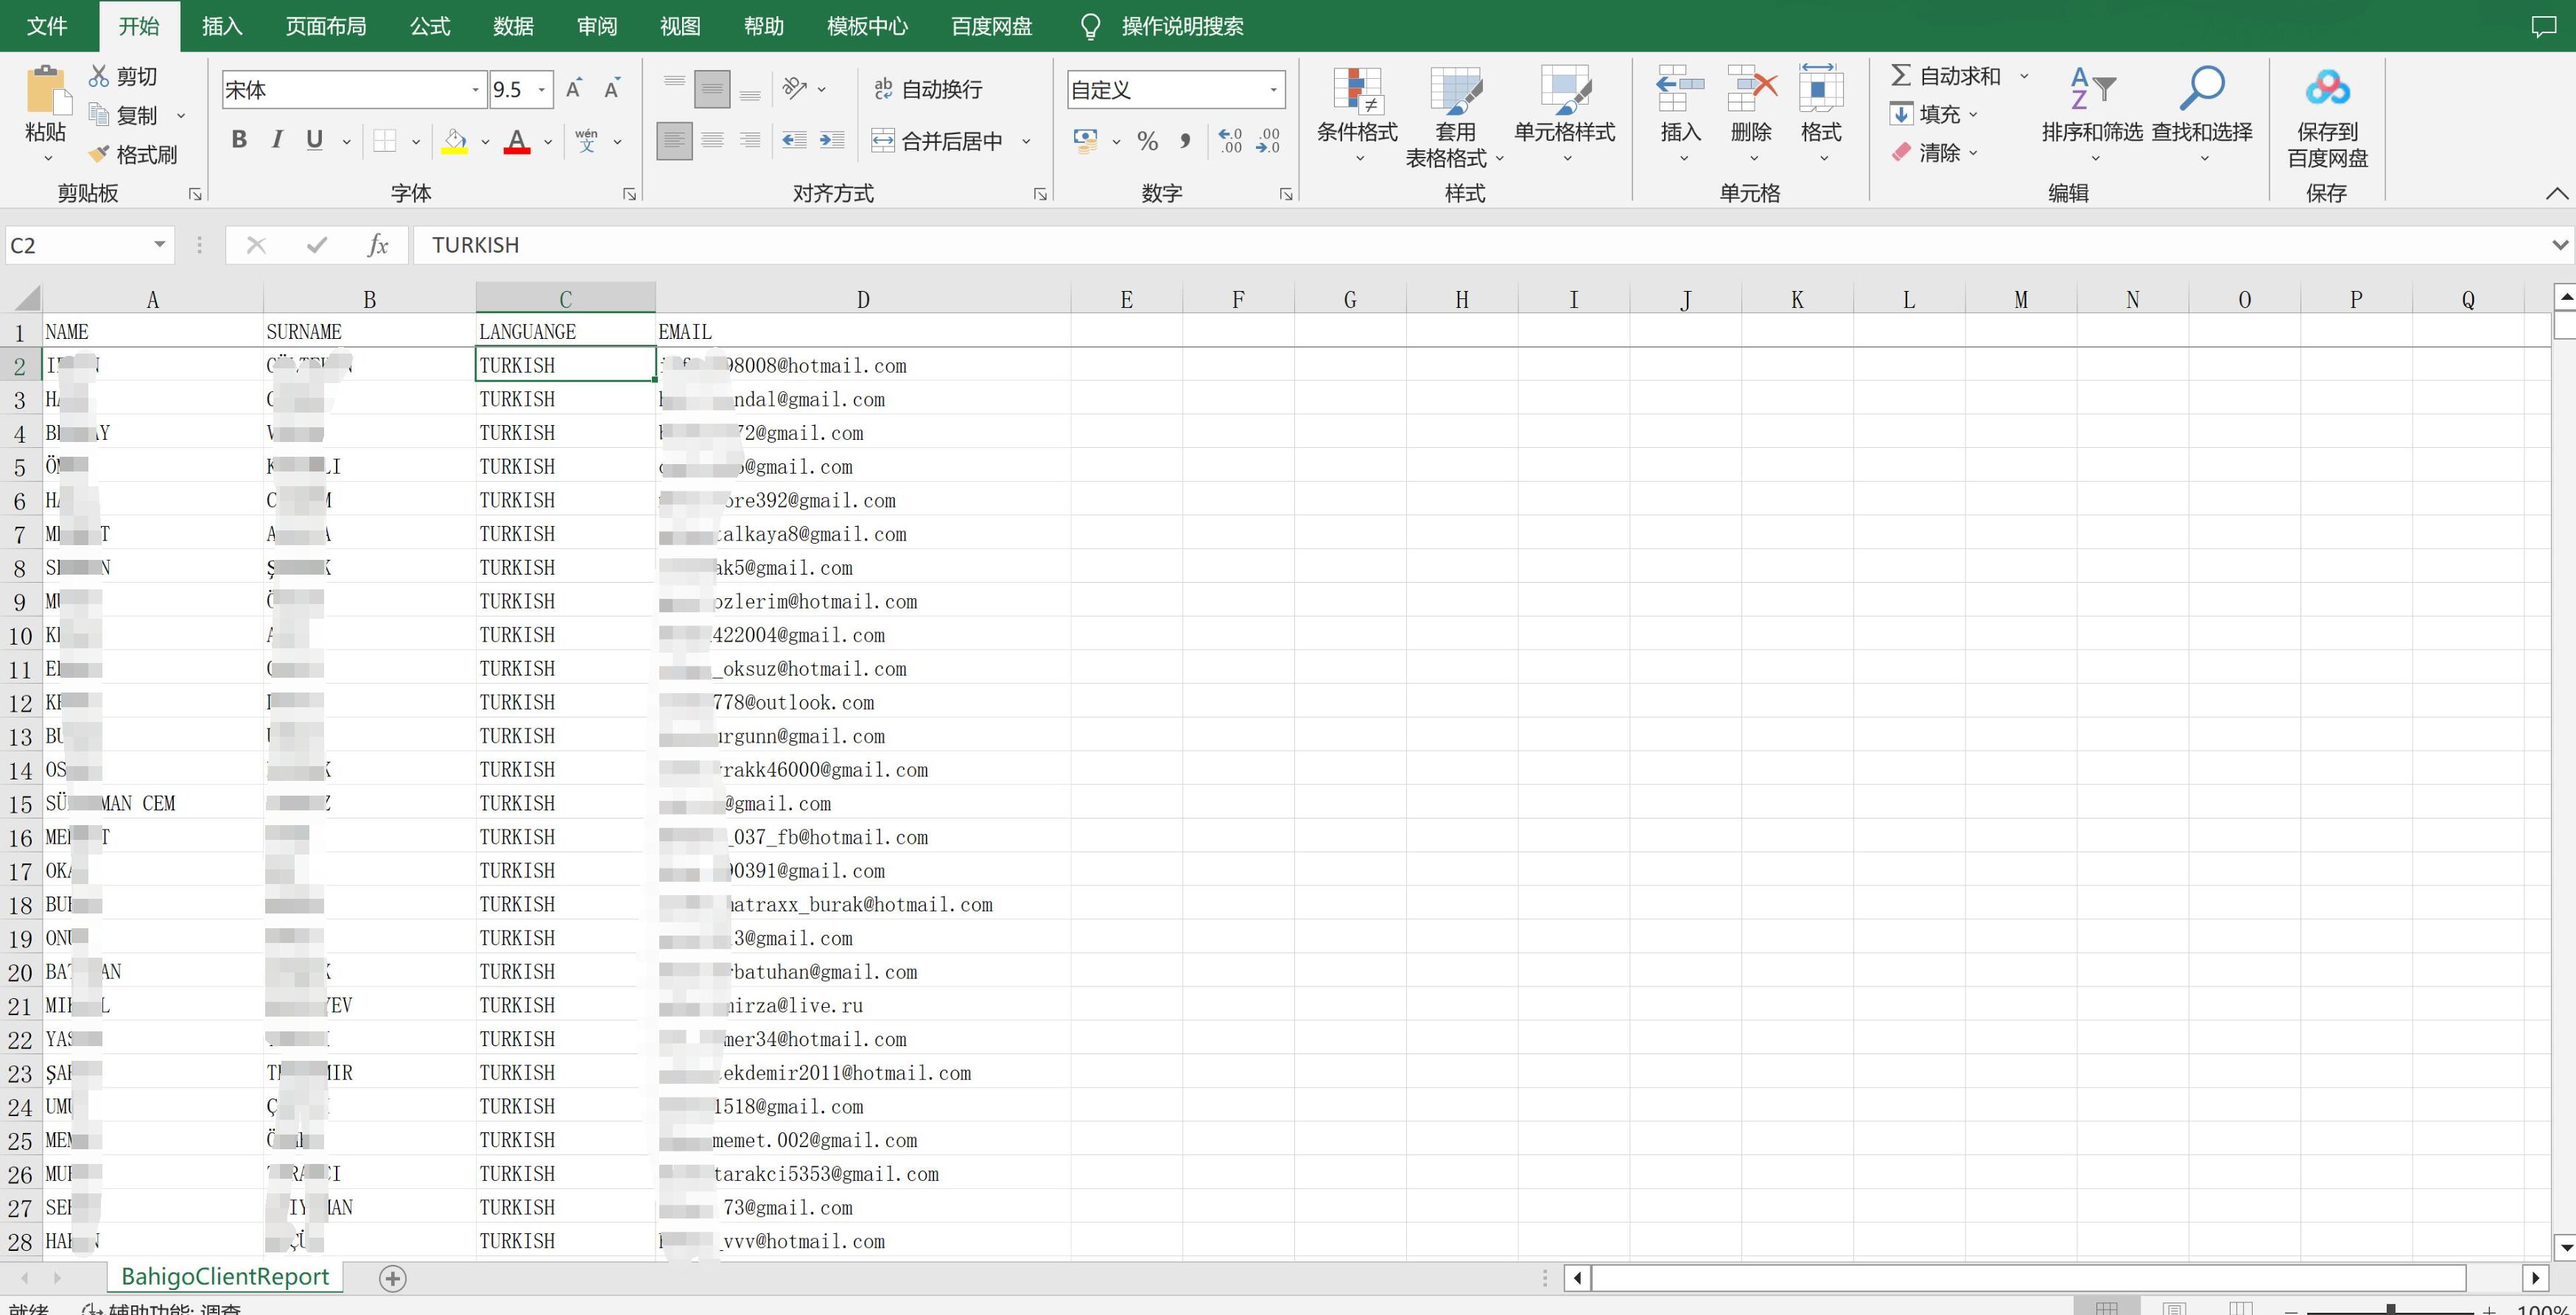Screen dimensions: 2576x1315
Task: Apply yellow fill color swatch
Action: coord(455,141)
